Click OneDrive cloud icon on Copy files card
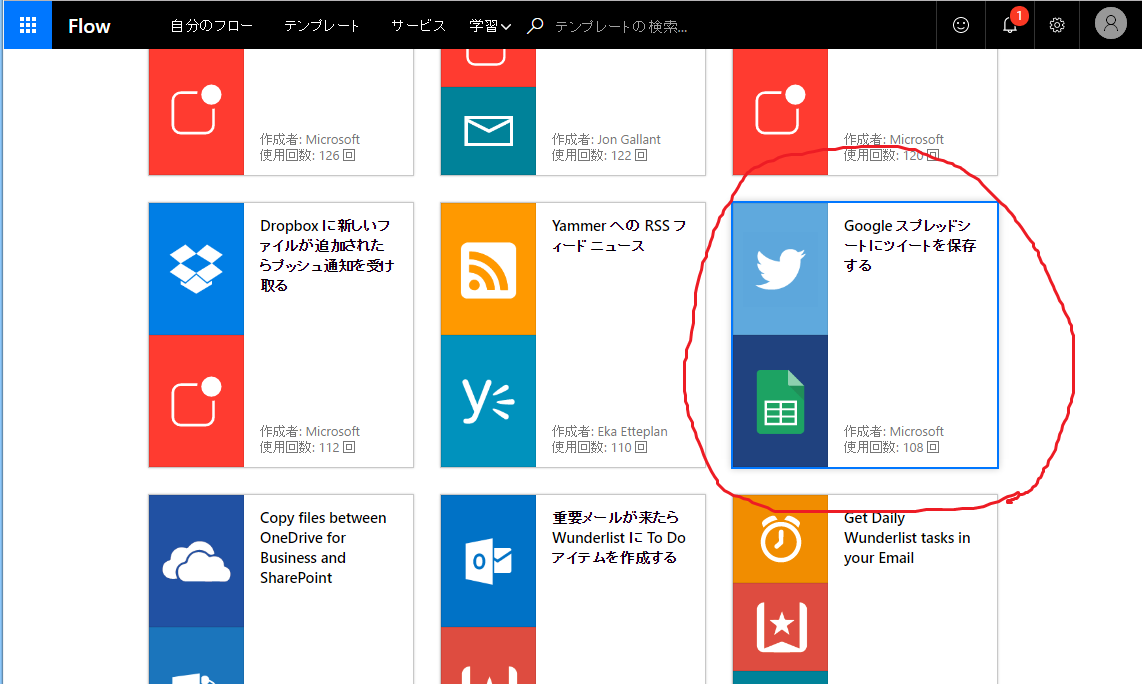 point(196,561)
